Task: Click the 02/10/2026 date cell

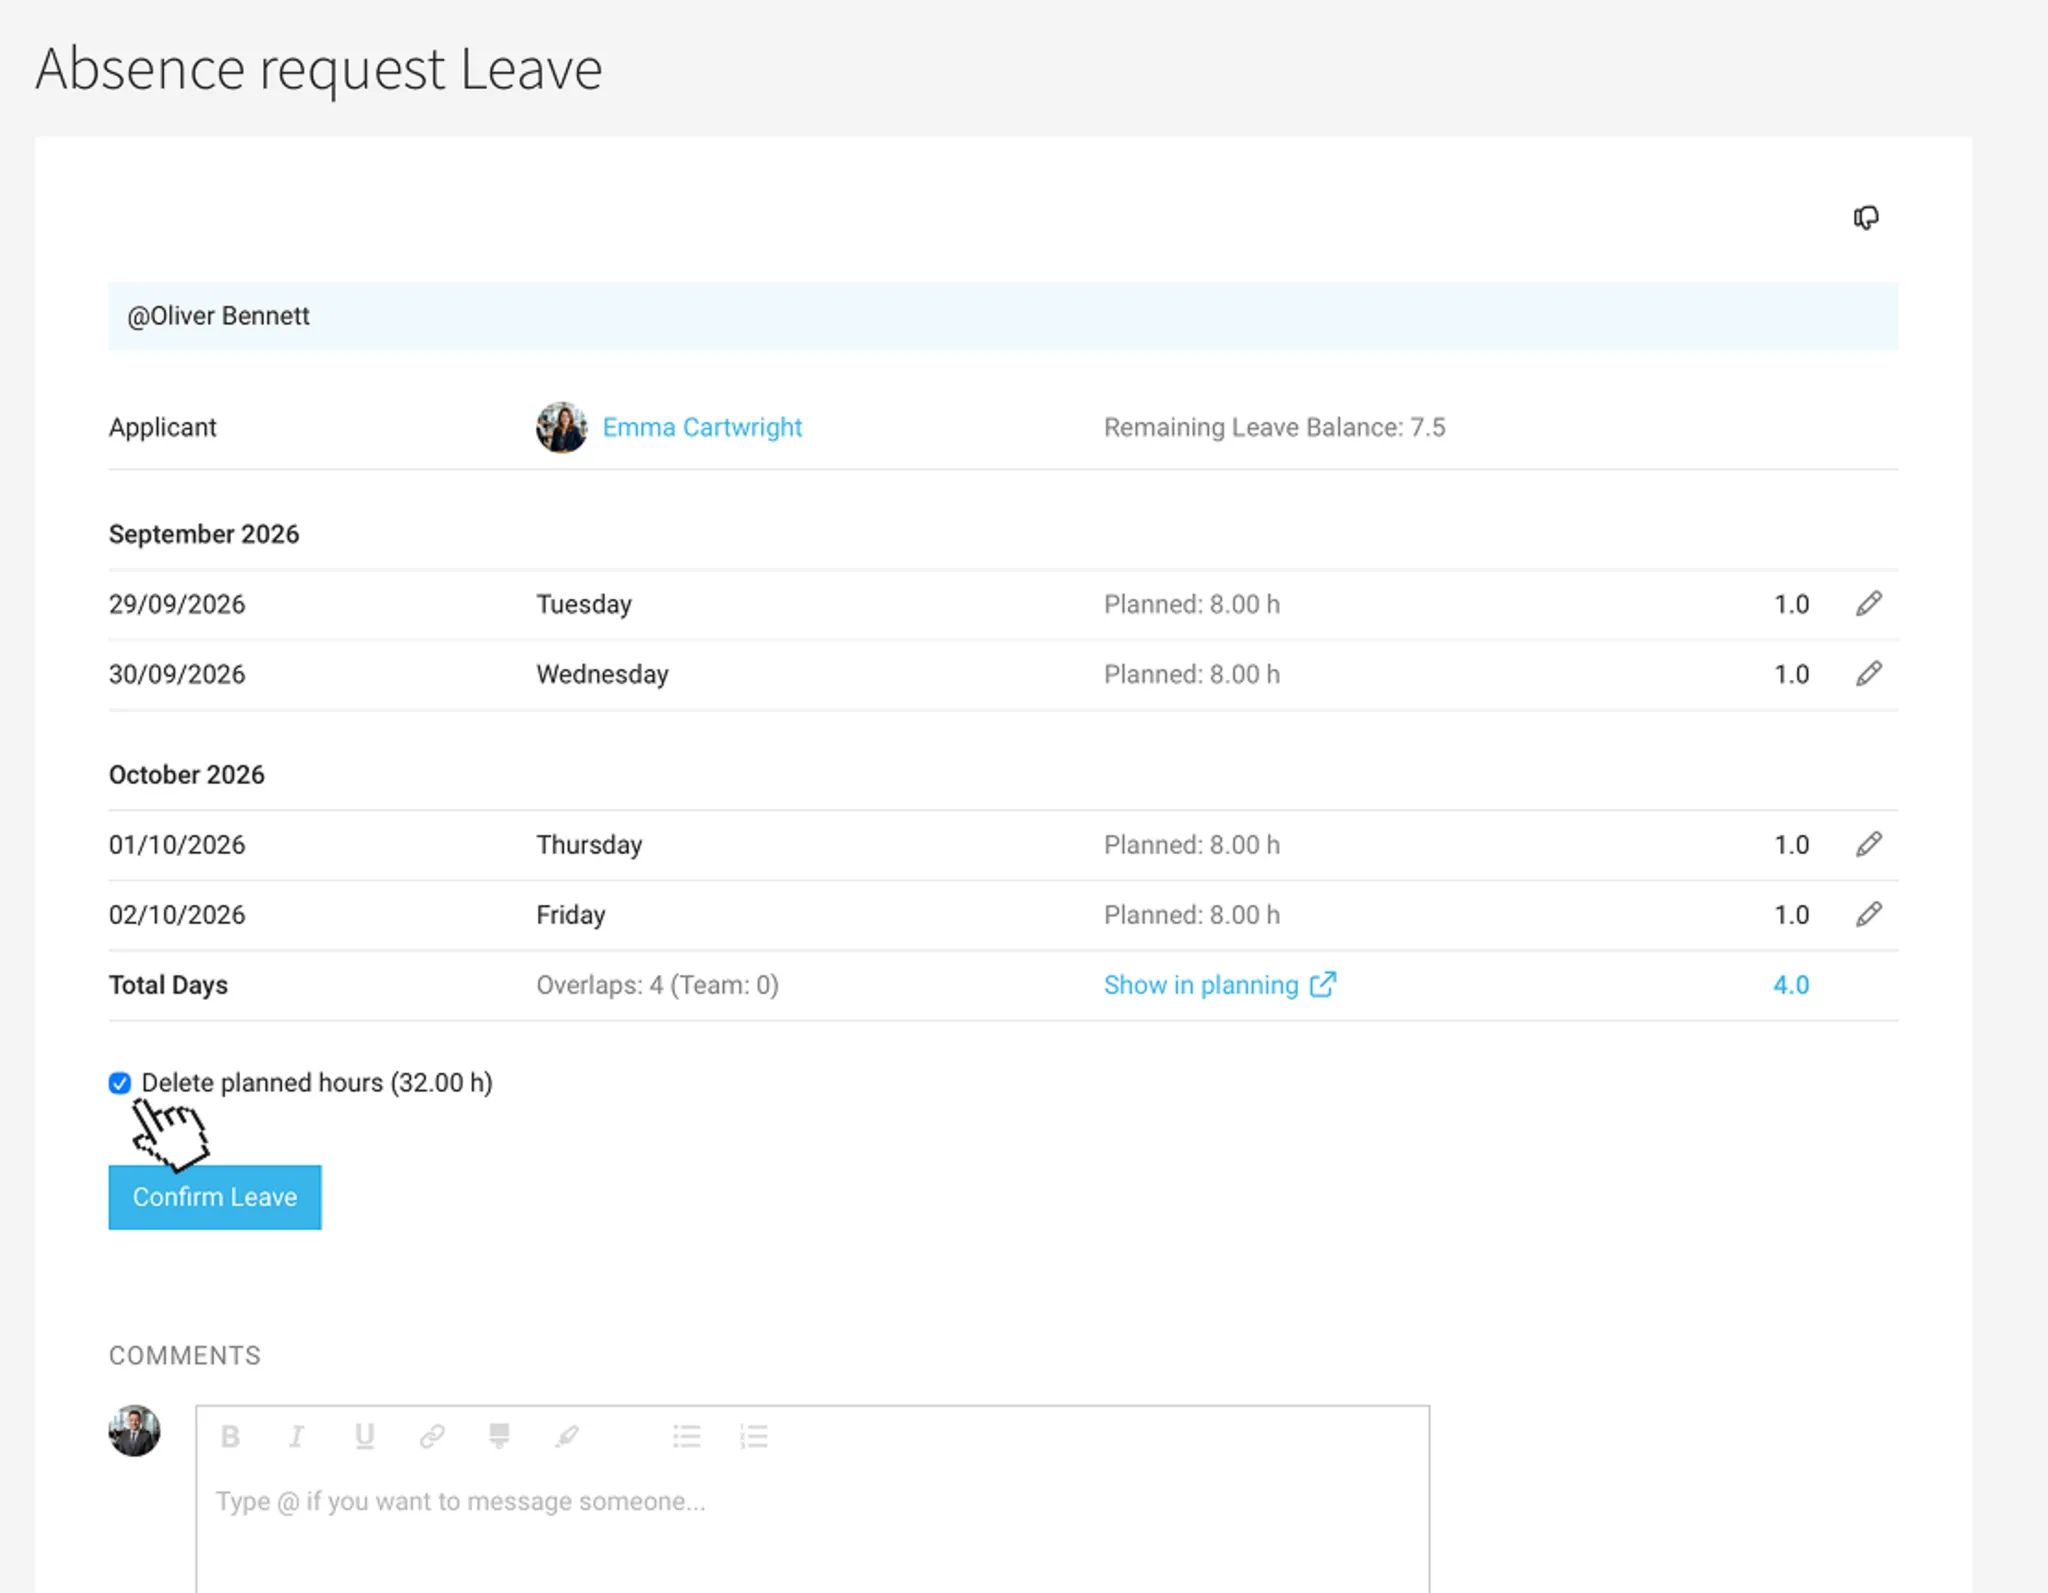Action: coord(177,915)
